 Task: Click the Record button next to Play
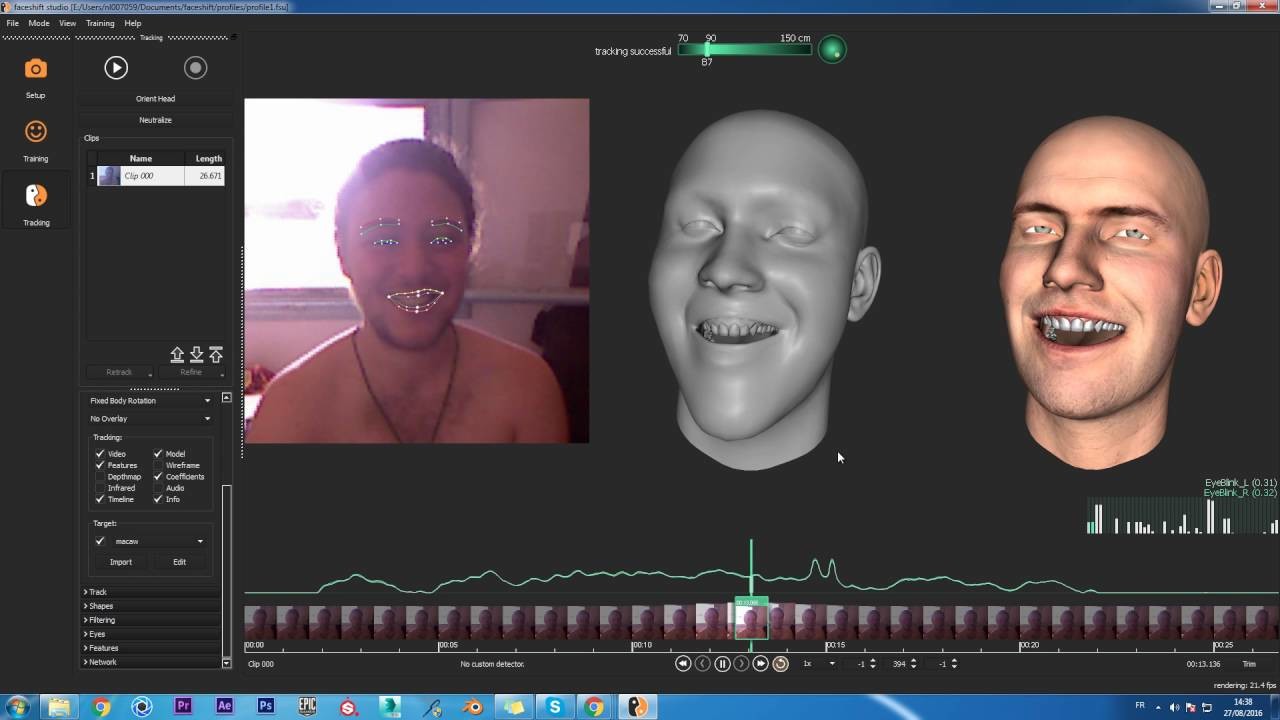pyautogui.click(x=195, y=67)
